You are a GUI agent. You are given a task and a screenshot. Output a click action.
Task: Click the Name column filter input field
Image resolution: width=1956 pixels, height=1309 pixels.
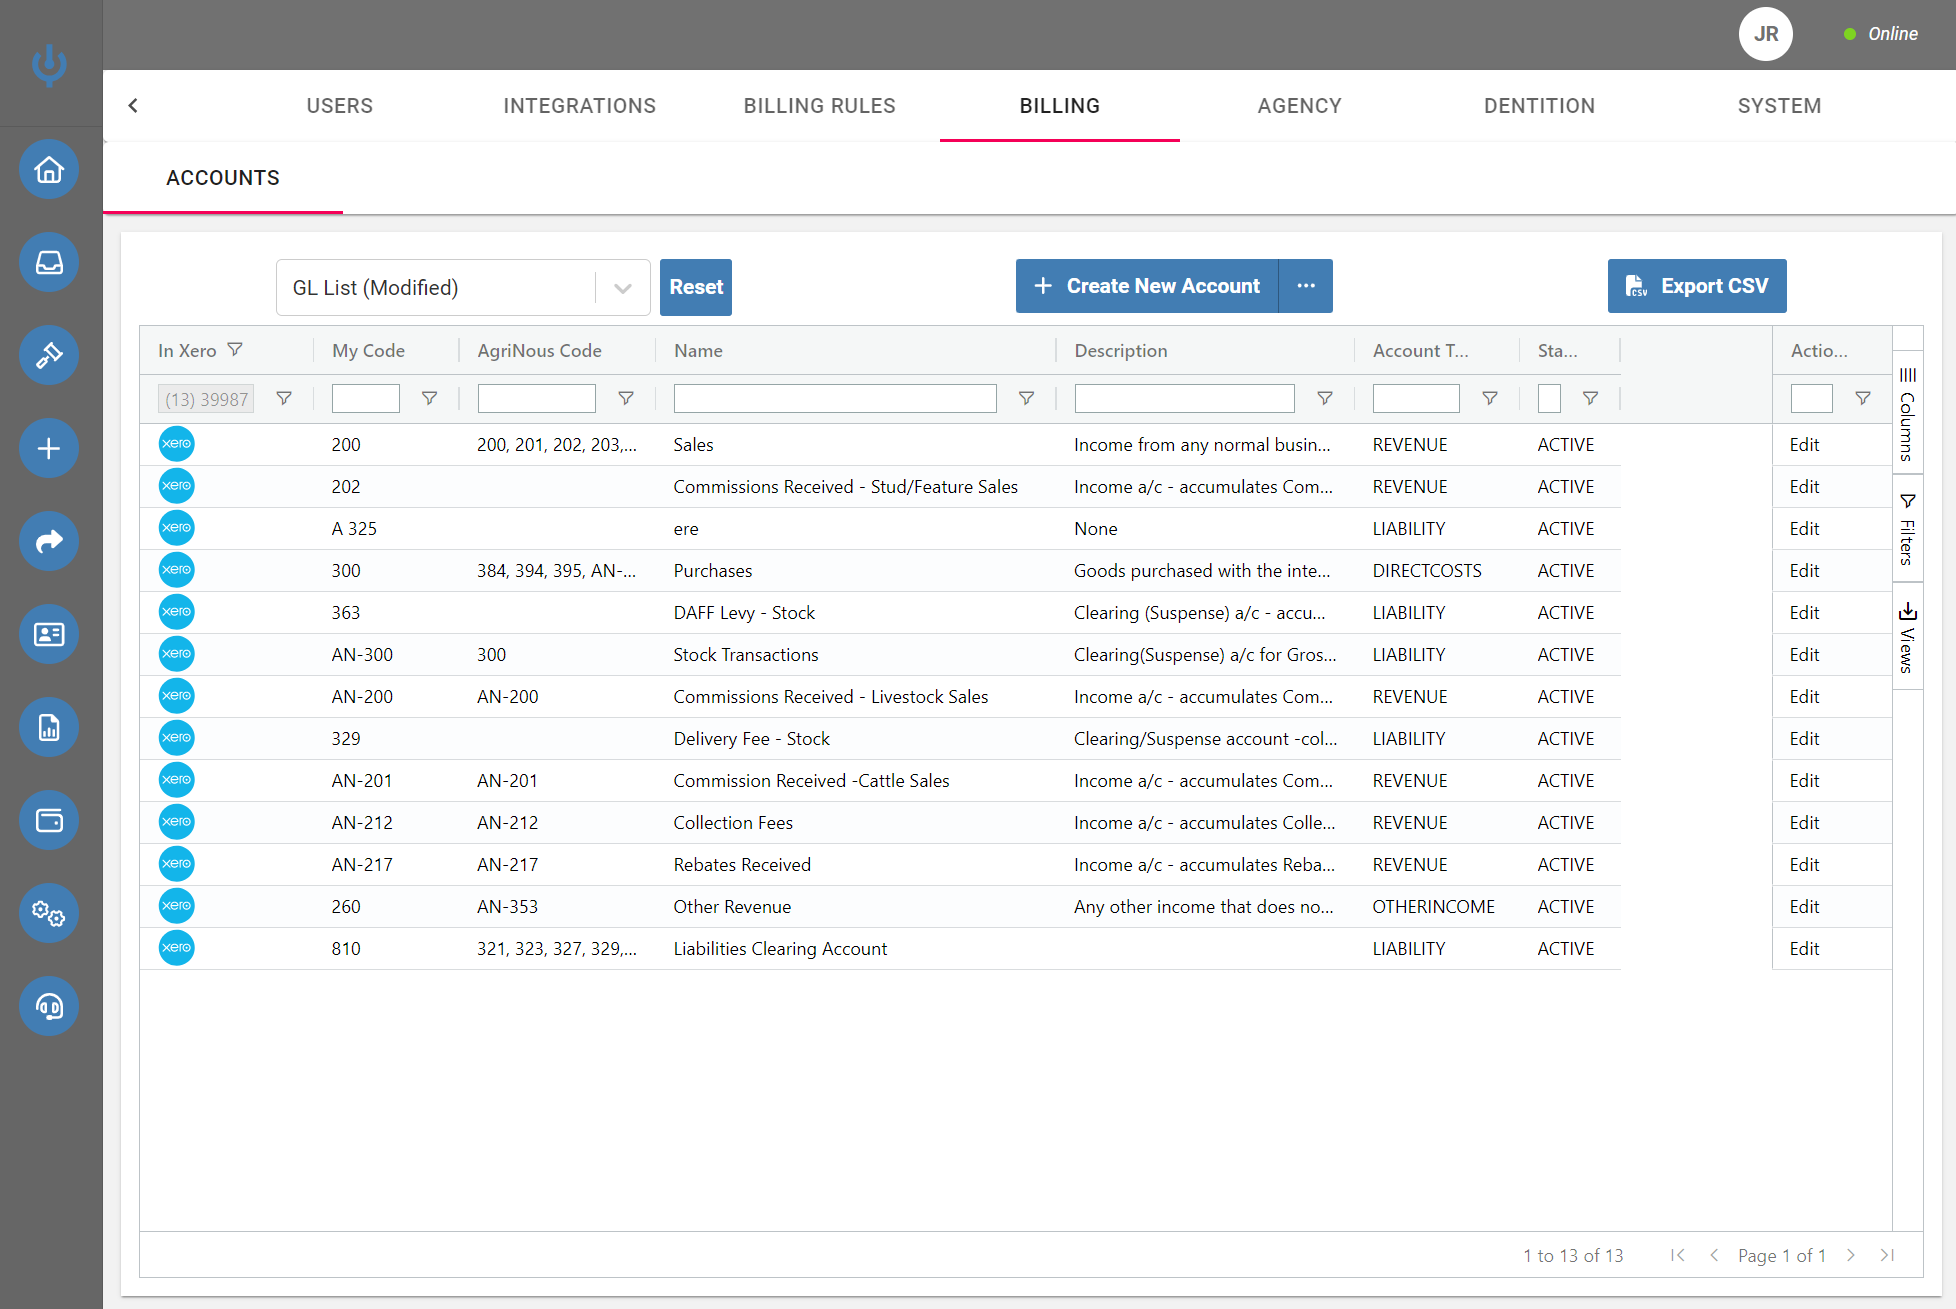836,397
